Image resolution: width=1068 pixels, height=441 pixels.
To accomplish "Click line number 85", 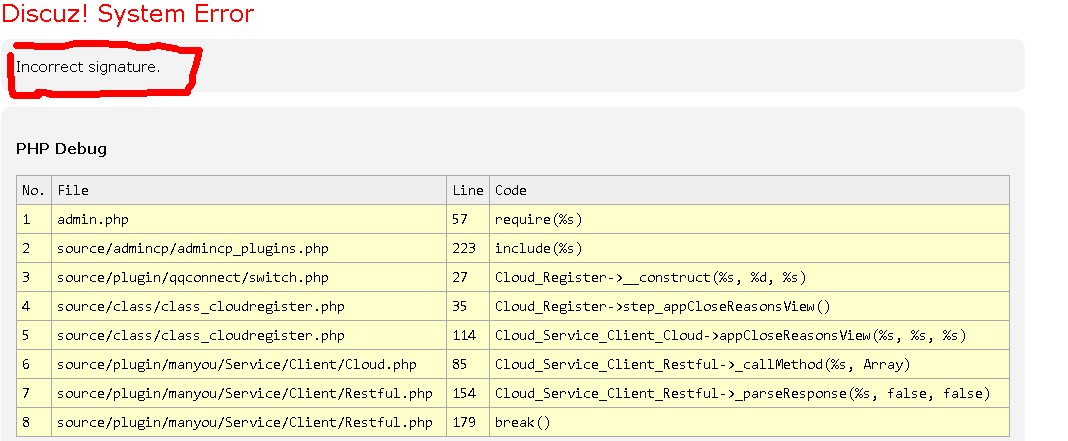I will (468, 364).
